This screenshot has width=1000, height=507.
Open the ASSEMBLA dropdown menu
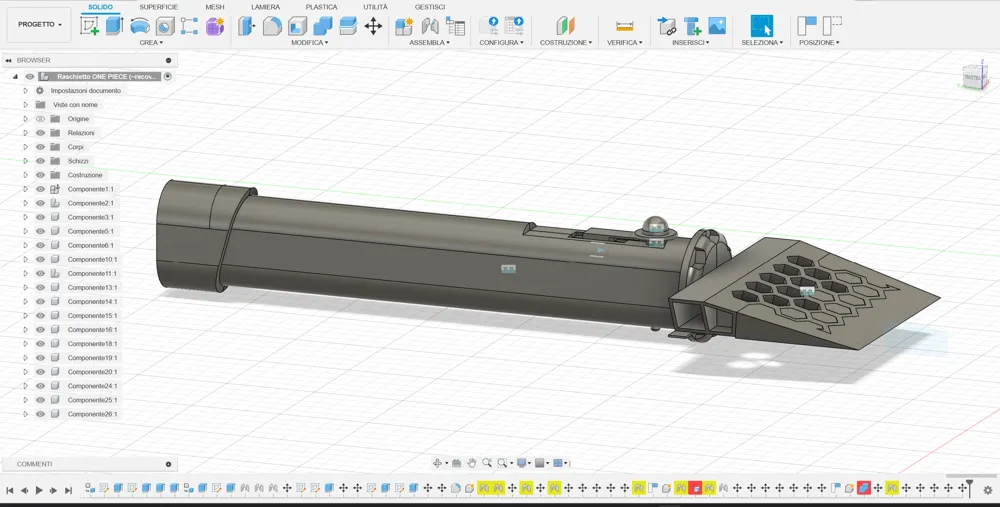pyautogui.click(x=429, y=43)
